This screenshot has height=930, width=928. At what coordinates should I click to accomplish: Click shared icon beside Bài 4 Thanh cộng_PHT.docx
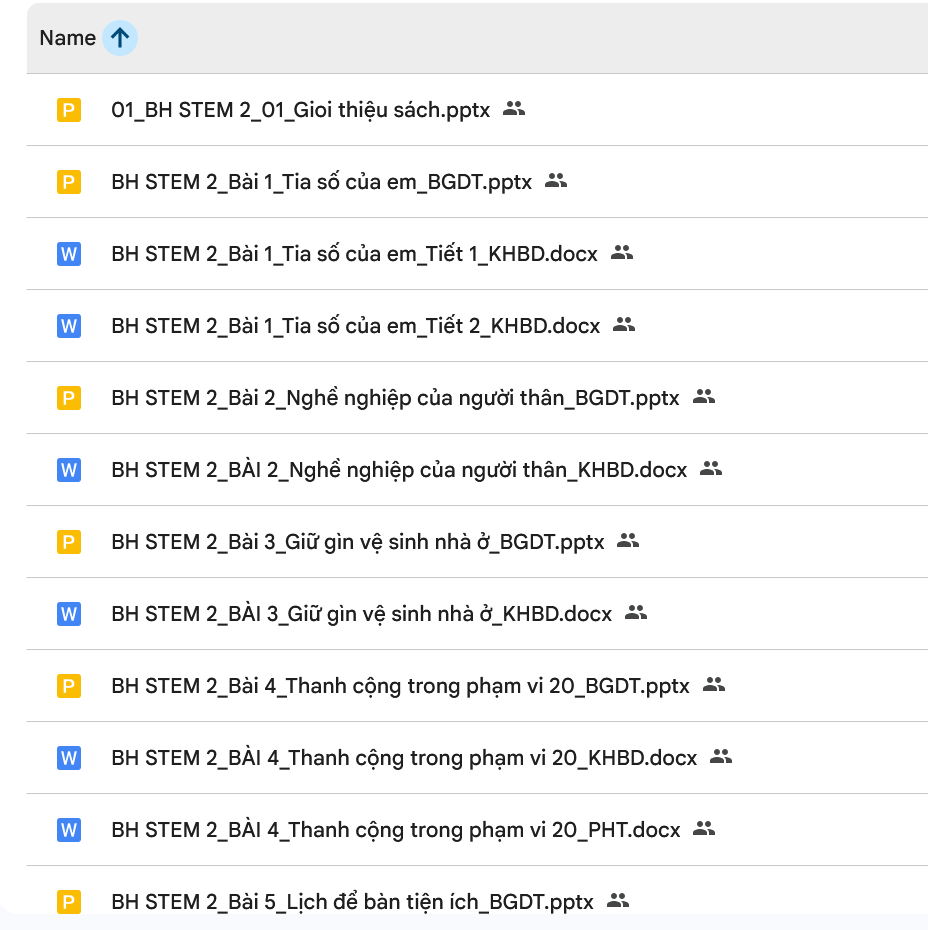click(704, 829)
